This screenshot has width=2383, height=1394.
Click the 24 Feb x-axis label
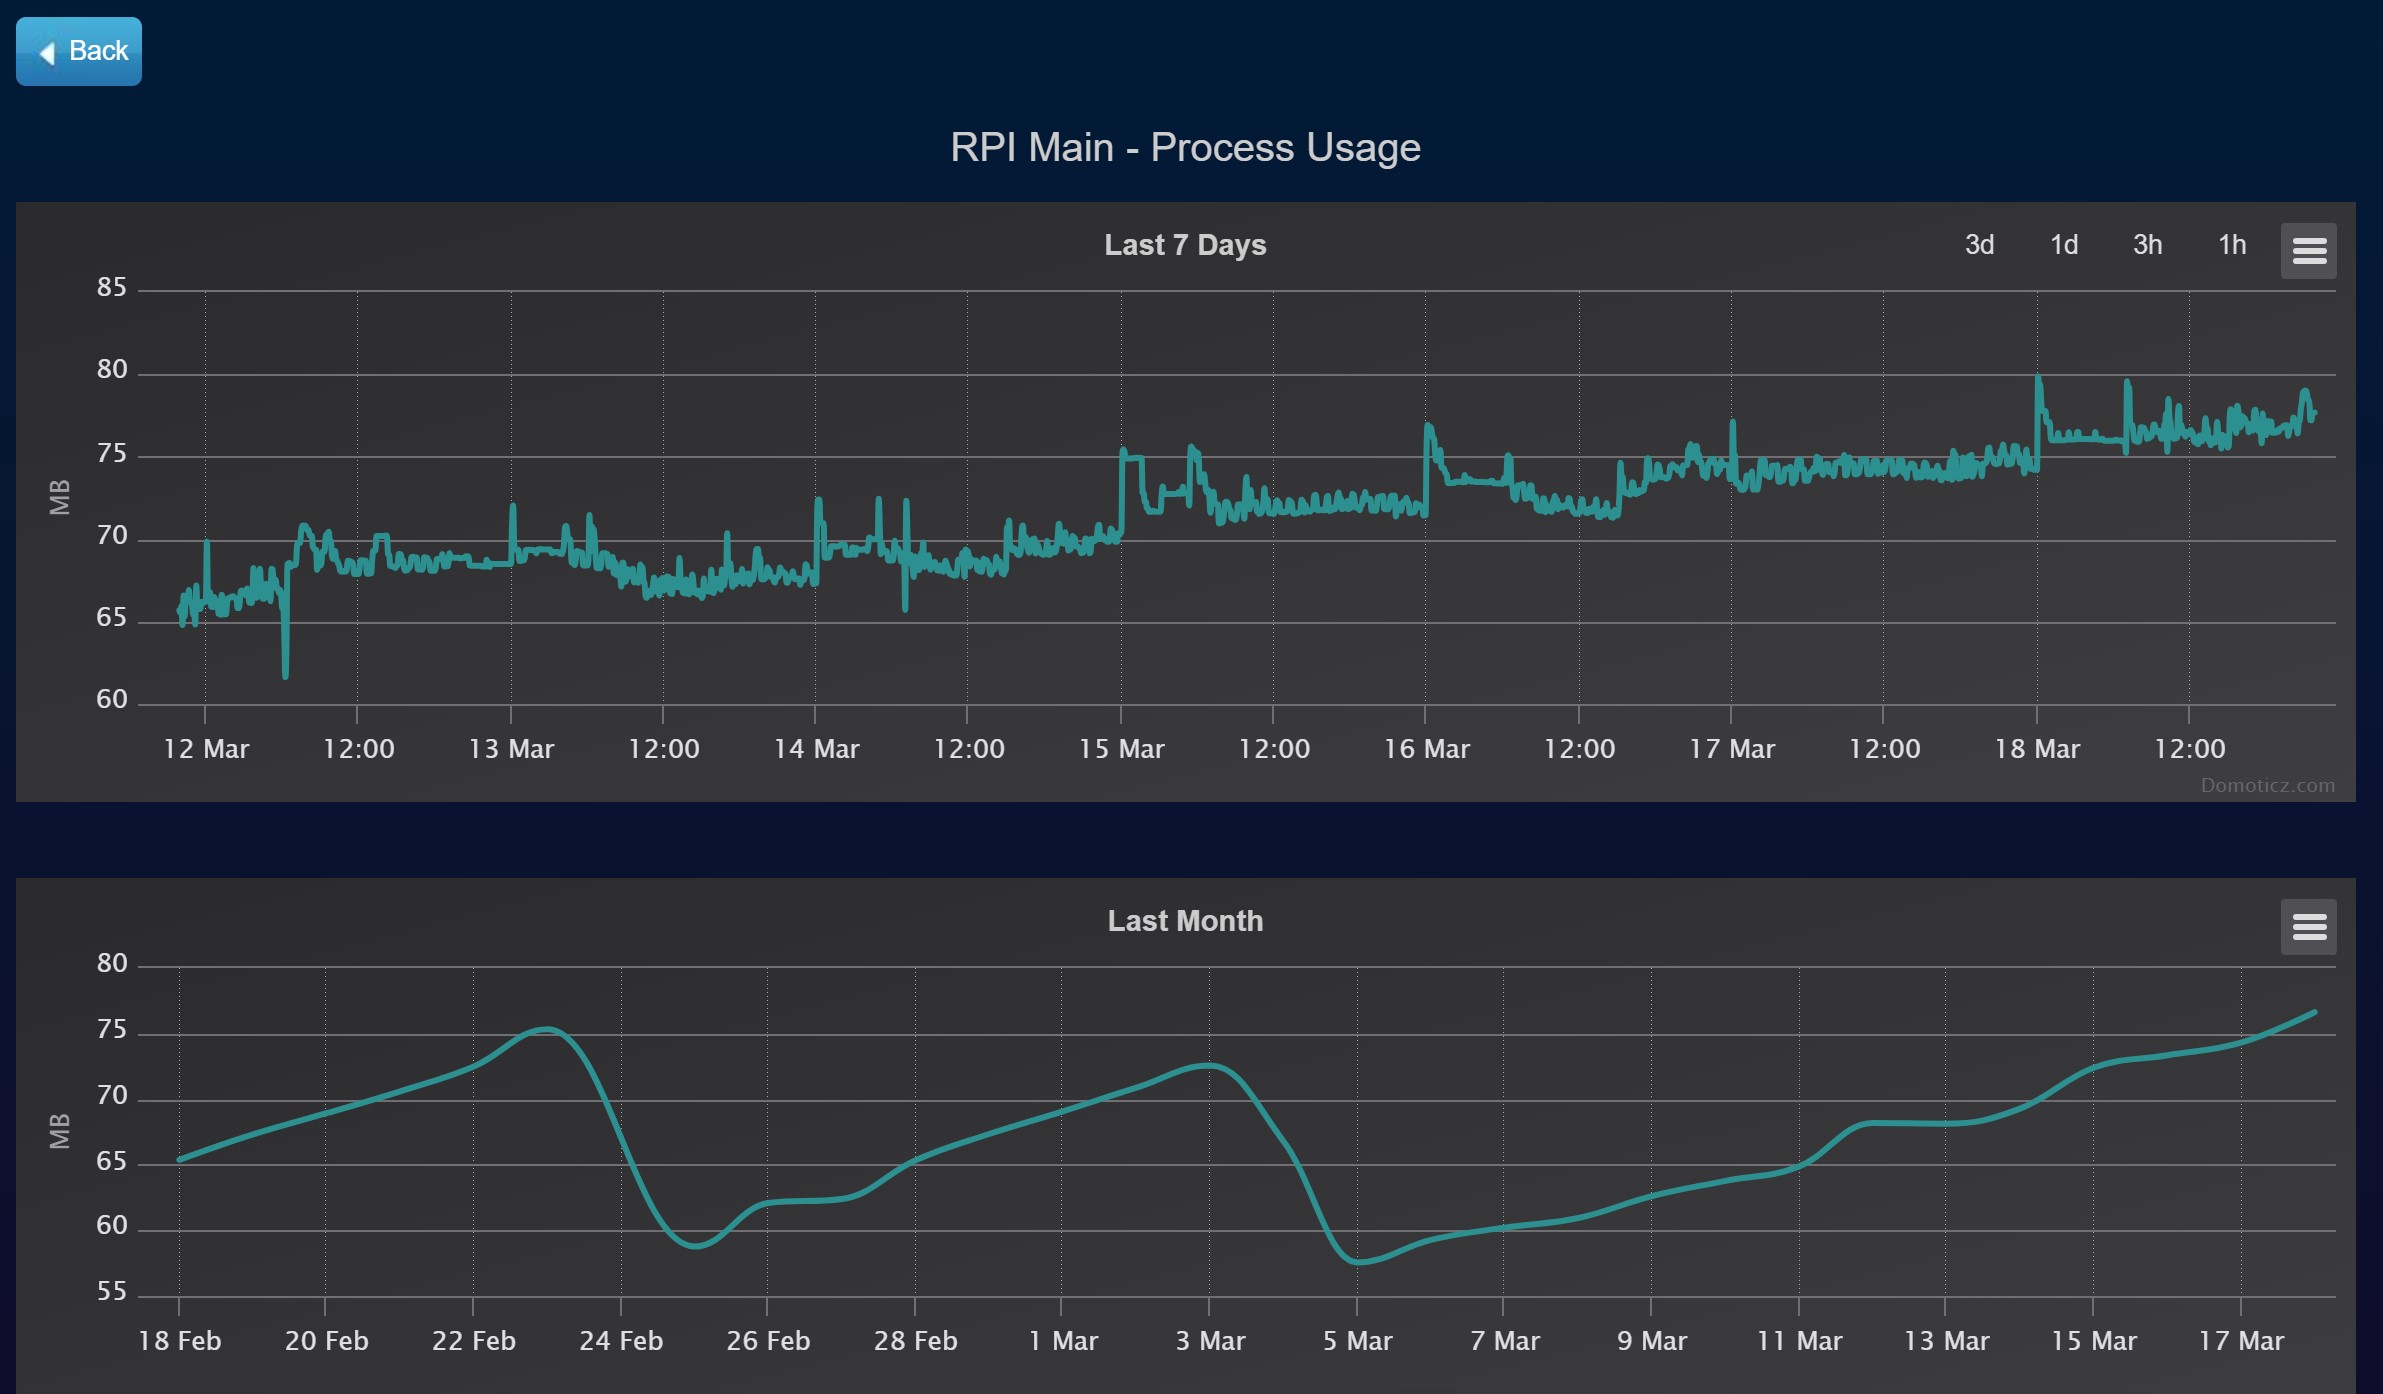click(x=621, y=1341)
